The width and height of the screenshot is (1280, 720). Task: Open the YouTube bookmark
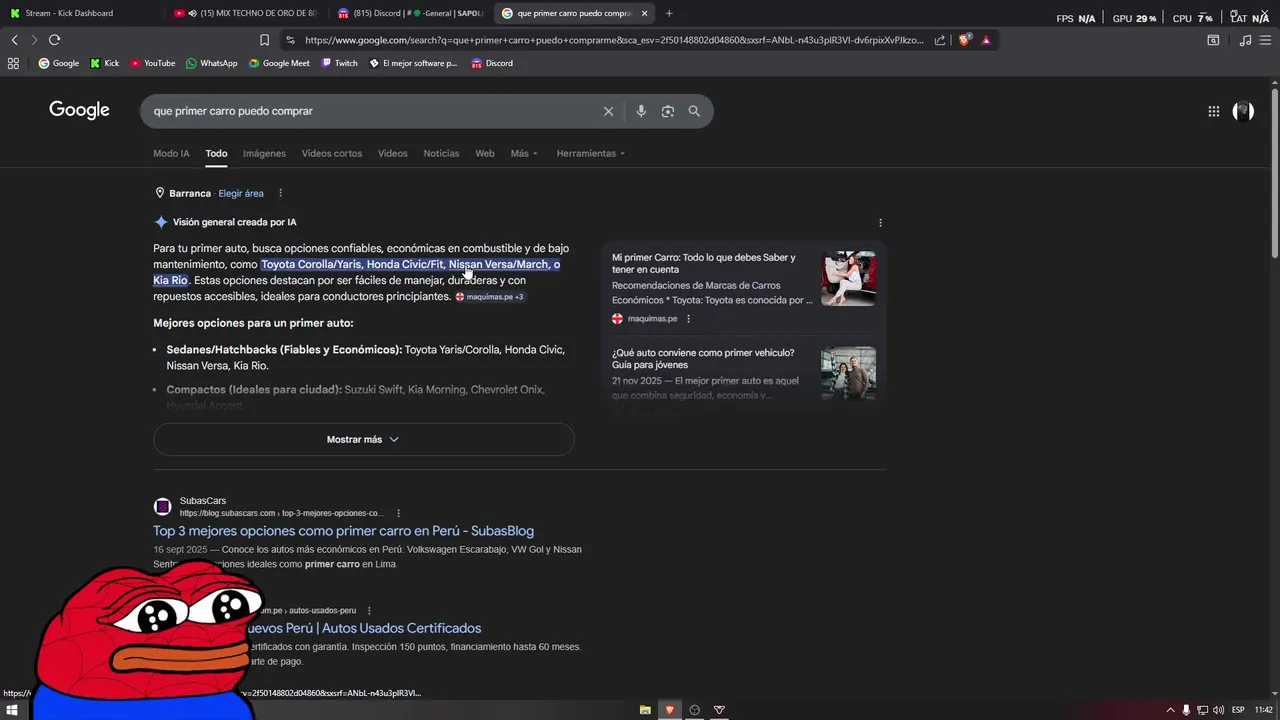[152, 63]
